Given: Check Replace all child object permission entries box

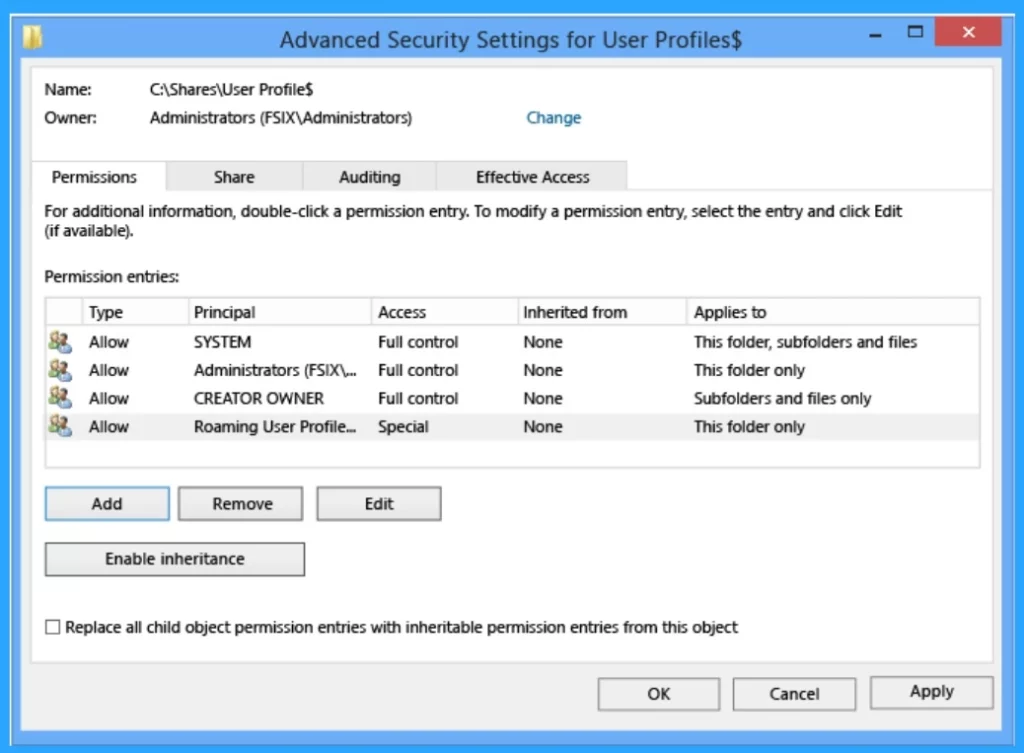Looking at the screenshot, I should 53,627.
